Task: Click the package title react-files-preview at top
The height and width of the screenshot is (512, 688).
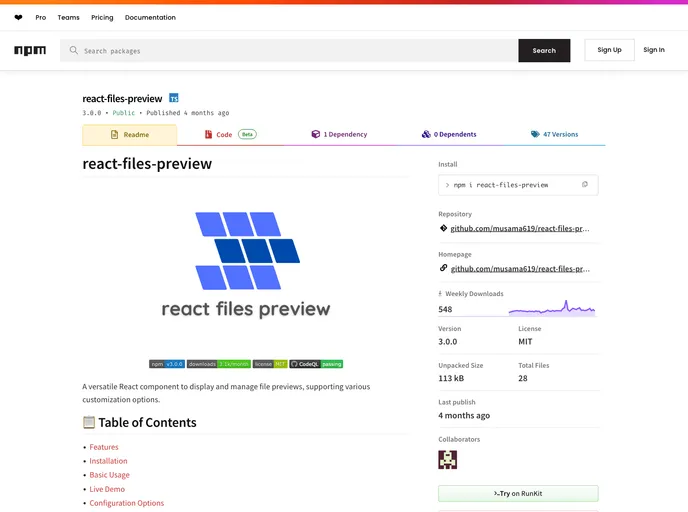Action: (122, 99)
